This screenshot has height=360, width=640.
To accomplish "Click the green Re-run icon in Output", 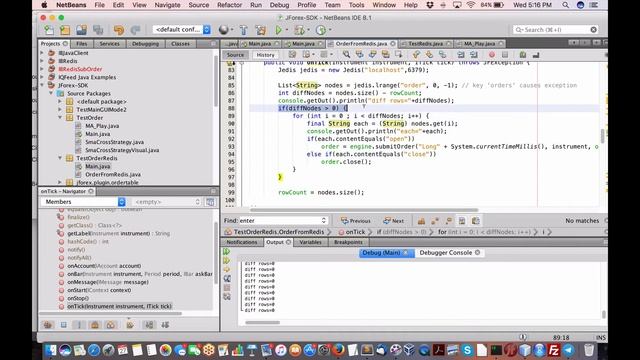I will pos(227,252).
